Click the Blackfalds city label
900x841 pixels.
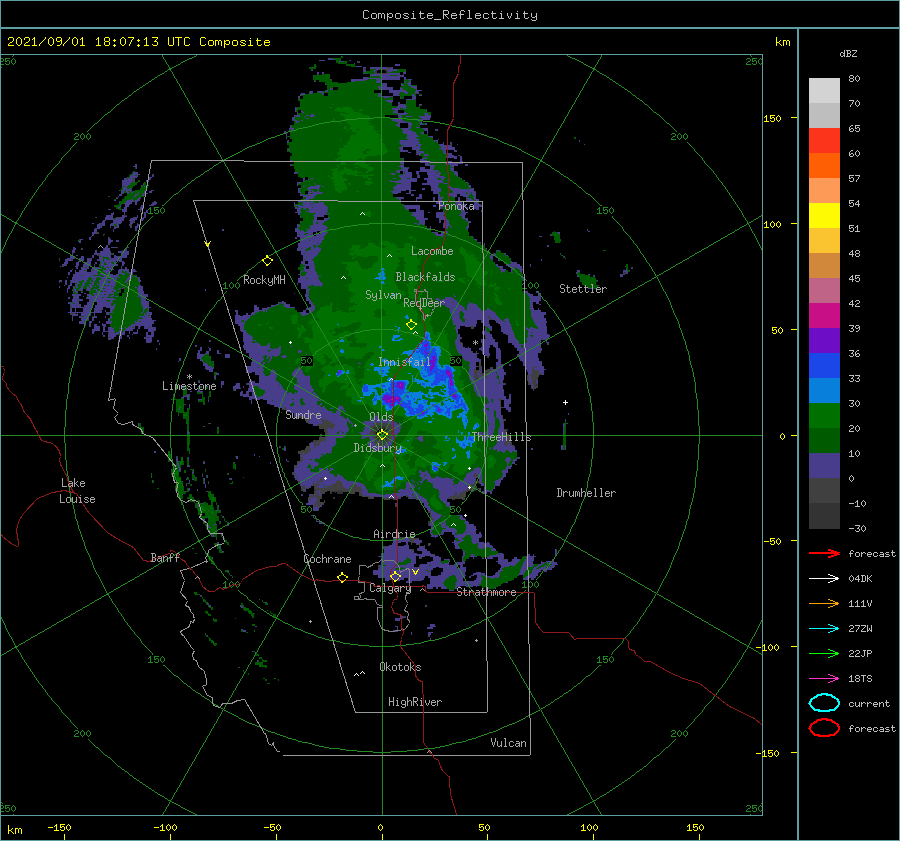[x=425, y=277]
